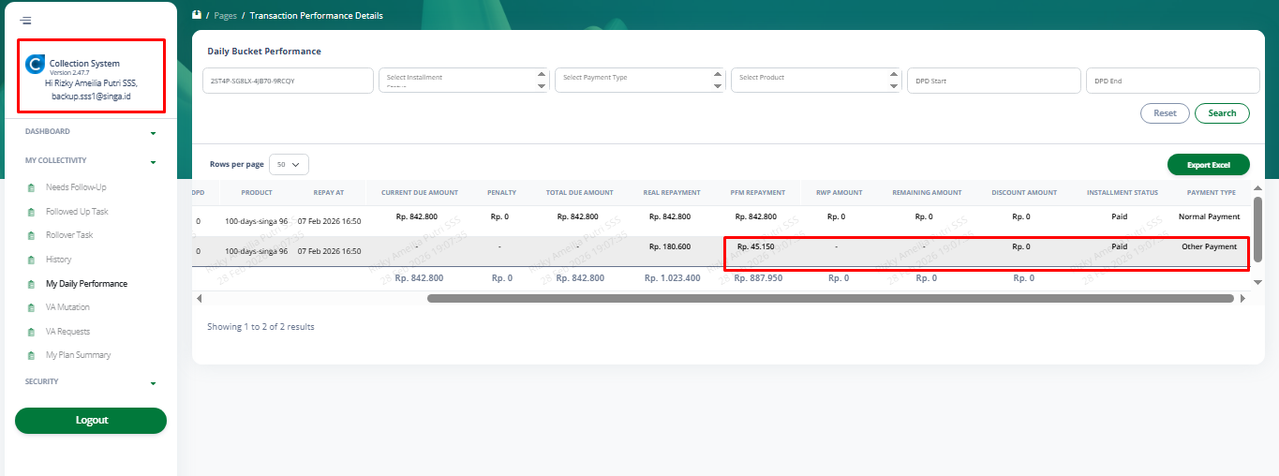Screen dimensions: 1279x476
Task: Click the Collection System logo icon
Action: click(x=35, y=66)
